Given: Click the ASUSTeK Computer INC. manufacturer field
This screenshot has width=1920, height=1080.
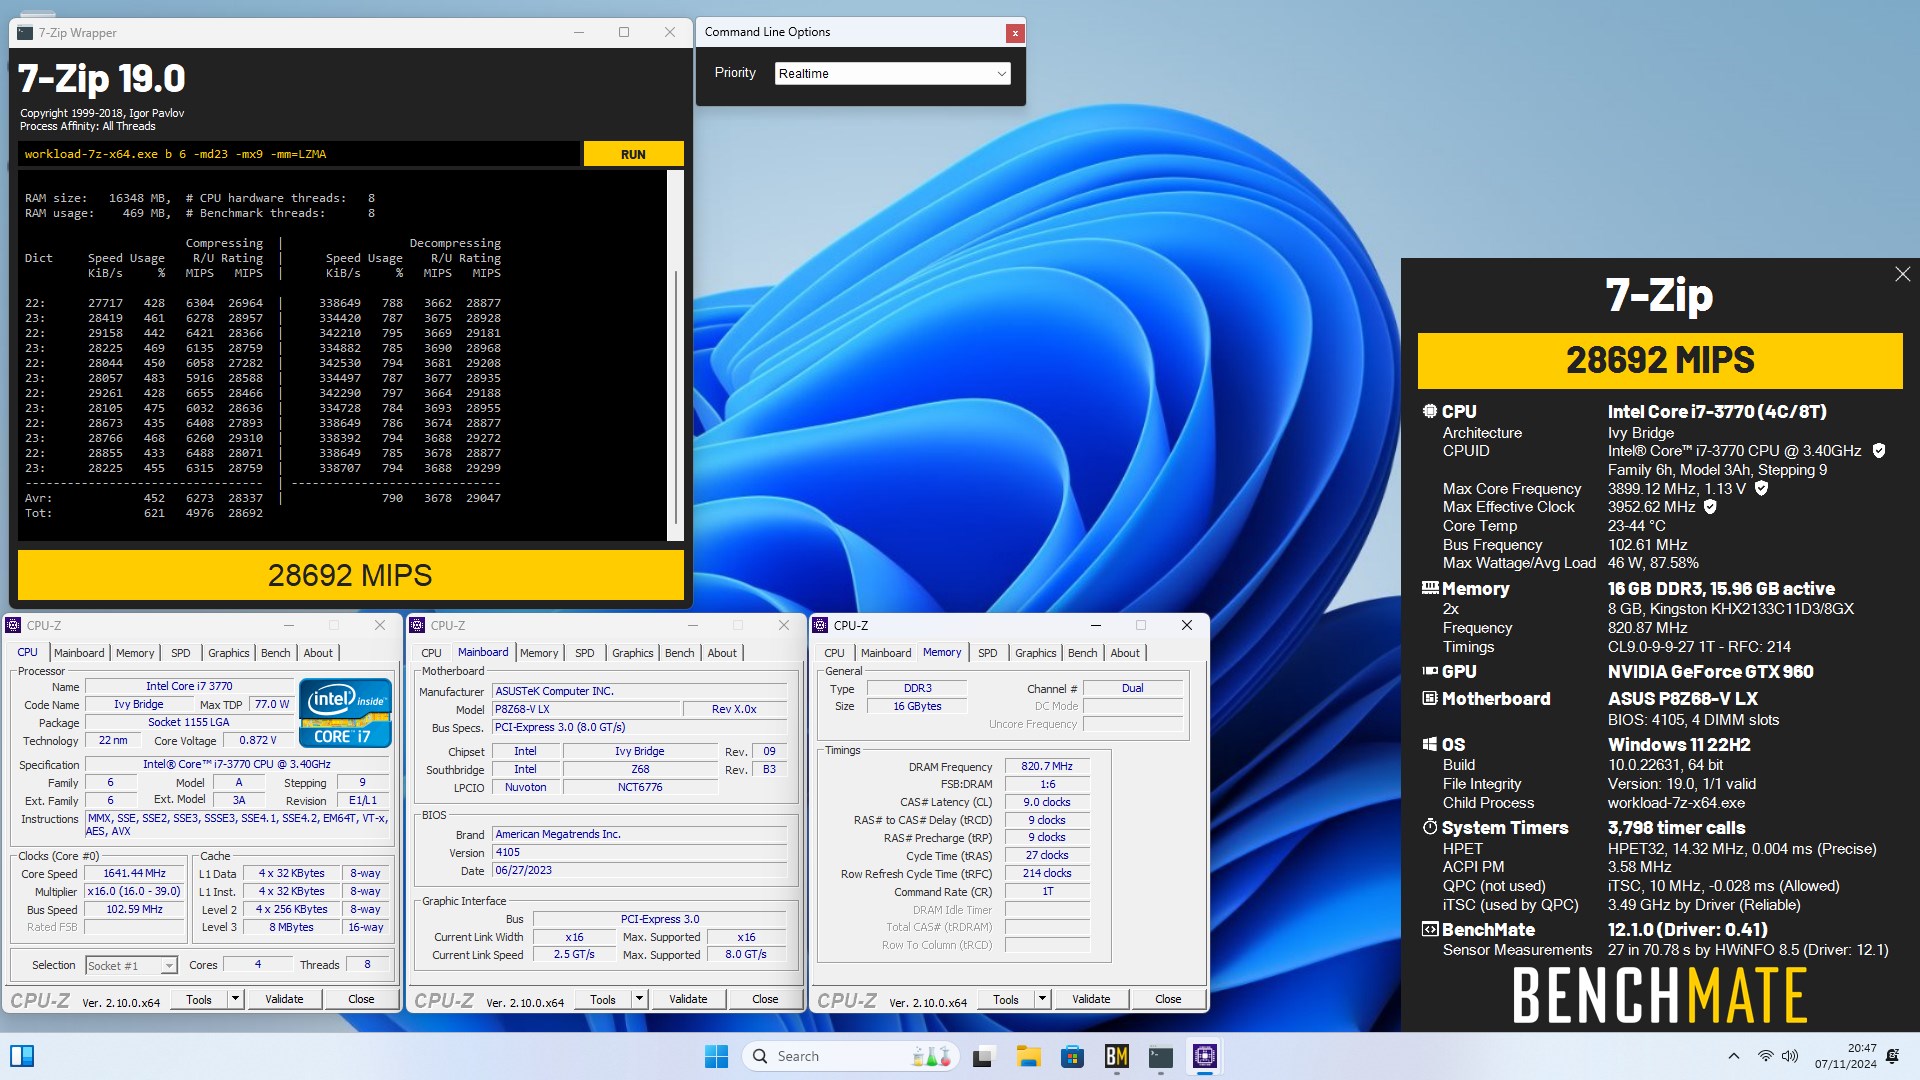Looking at the screenshot, I should coord(640,691).
